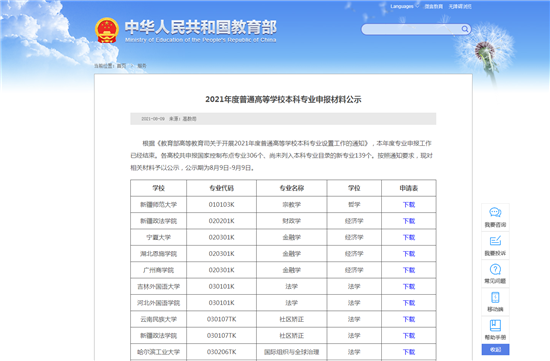The width and height of the screenshot is (550, 361).
Task: Download 新疆师范大学 宗教学 application form
Action: click(409, 205)
